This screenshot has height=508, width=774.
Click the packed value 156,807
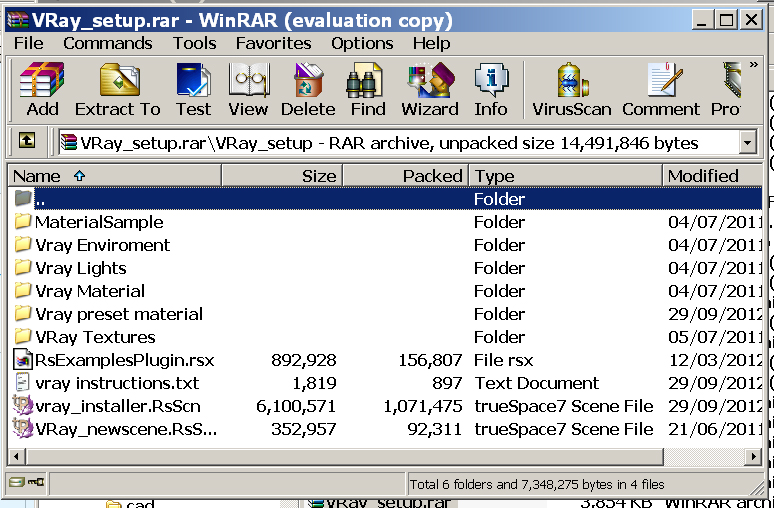[x=430, y=360]
